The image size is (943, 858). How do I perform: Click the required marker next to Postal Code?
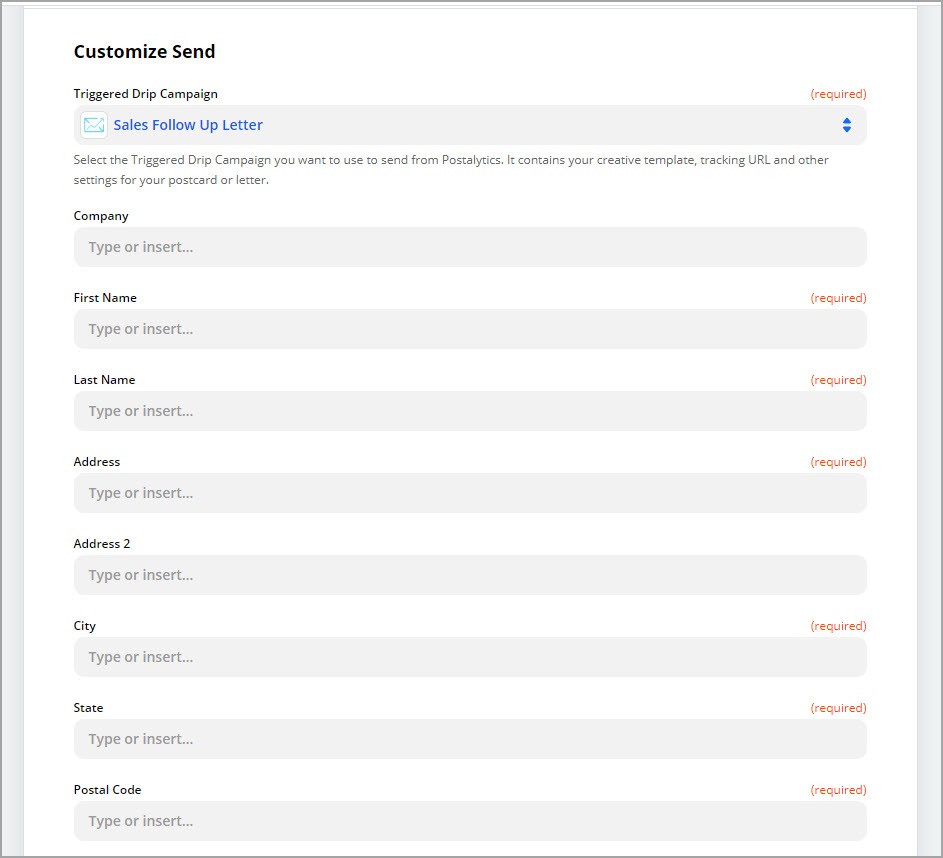click(x=838, y=790)
